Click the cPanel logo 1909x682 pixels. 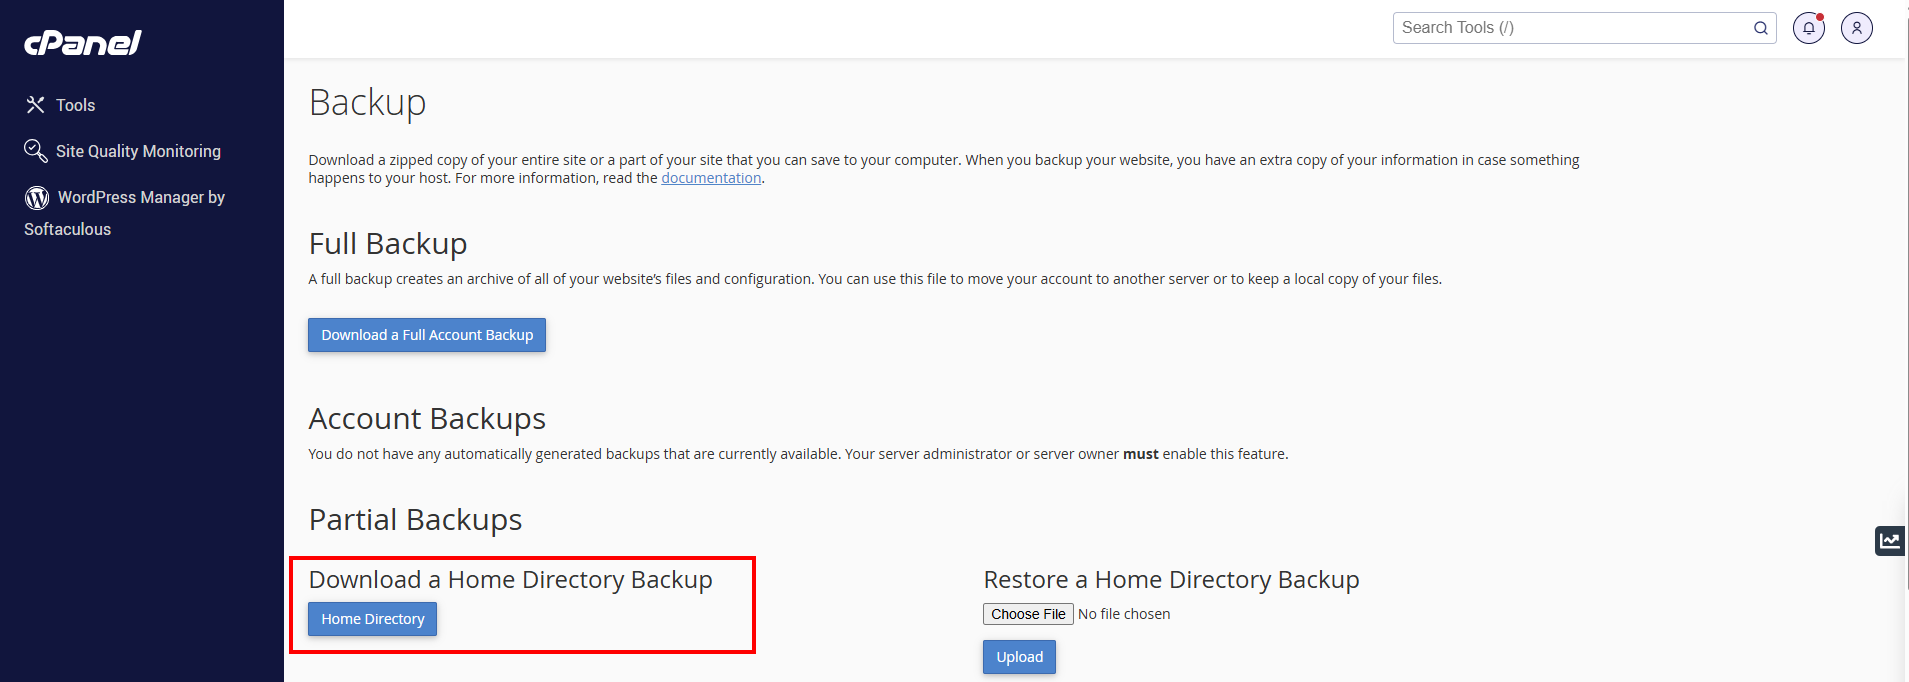83,42
